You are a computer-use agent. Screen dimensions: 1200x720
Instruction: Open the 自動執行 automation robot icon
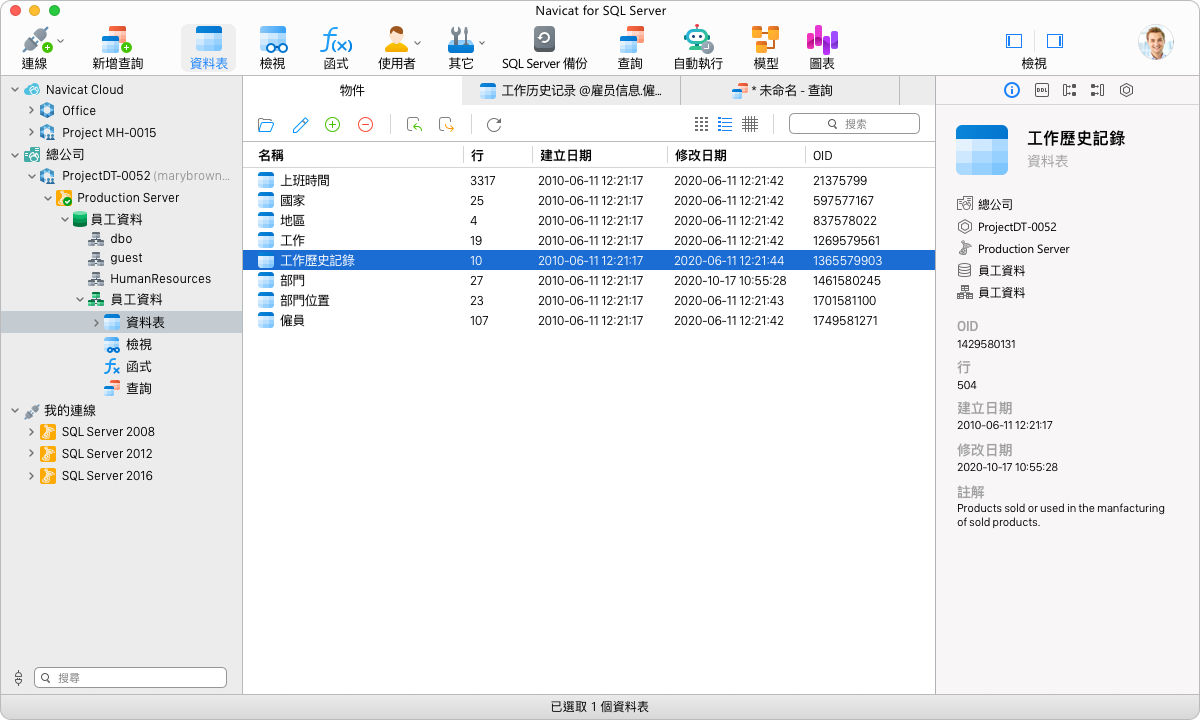(698, 41)
